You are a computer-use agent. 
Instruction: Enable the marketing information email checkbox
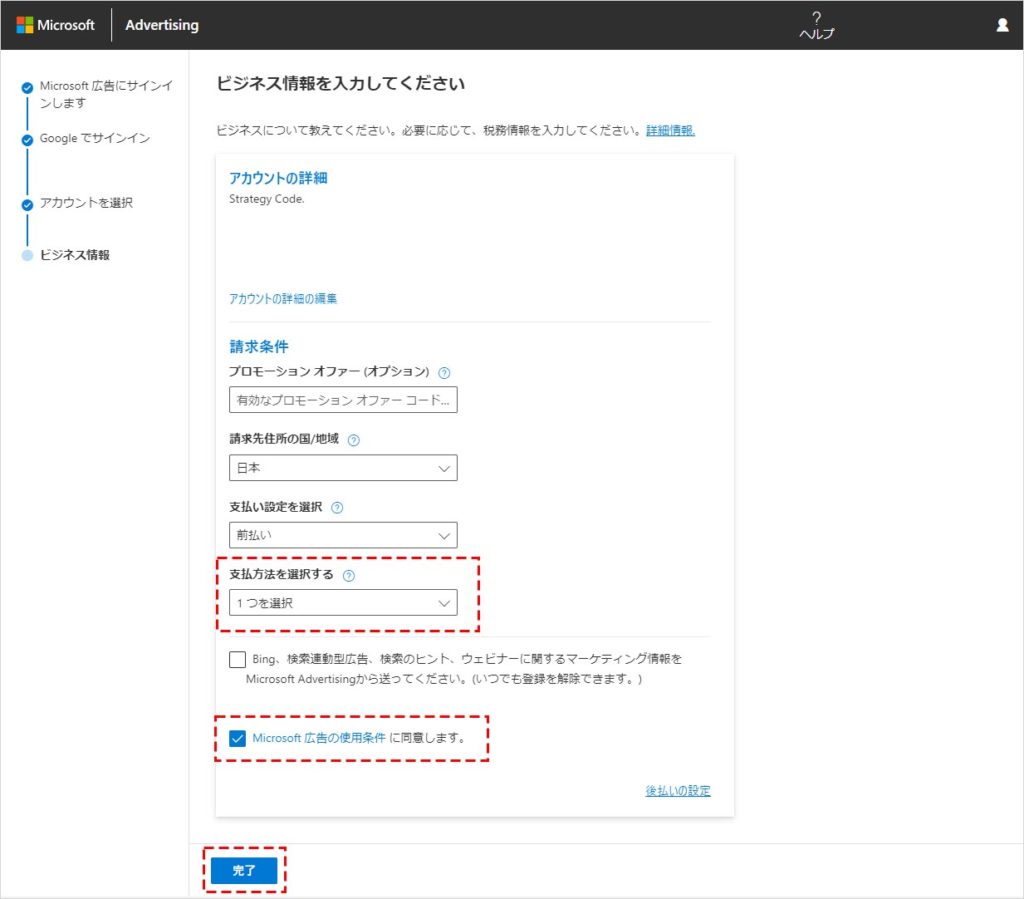tap(237, 660)
